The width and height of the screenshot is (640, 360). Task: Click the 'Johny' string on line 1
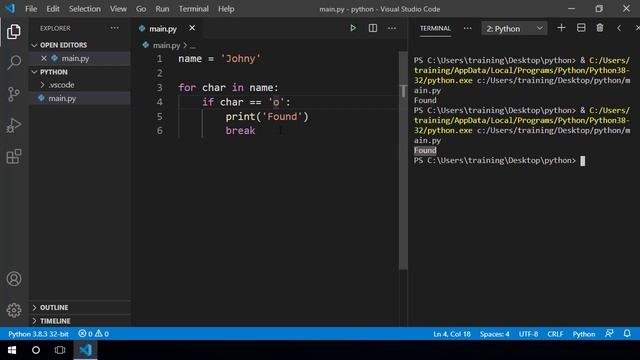pos(240,59)
